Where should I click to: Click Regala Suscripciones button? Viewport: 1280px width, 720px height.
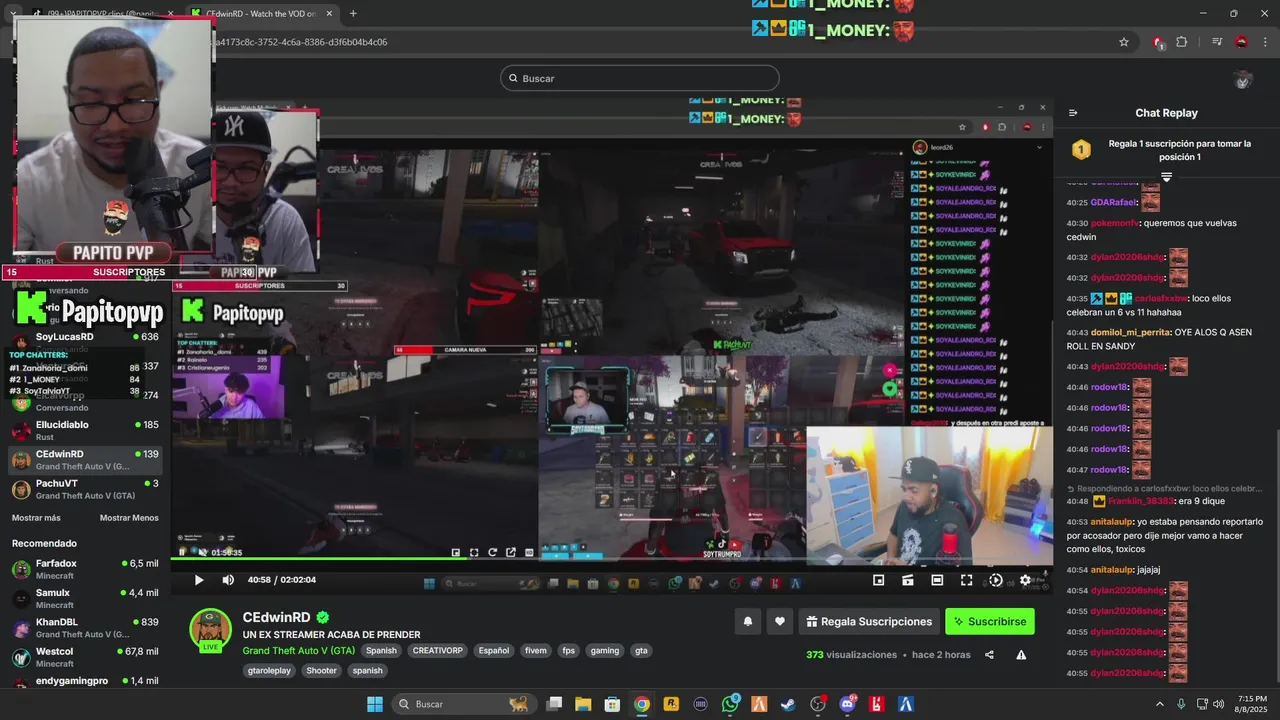(869, 621)
